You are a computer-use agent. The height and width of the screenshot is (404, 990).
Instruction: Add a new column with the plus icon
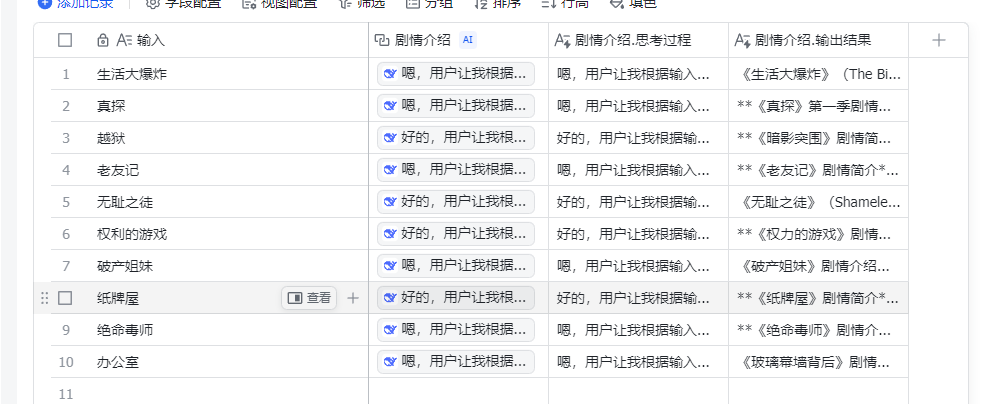(939, 40)
